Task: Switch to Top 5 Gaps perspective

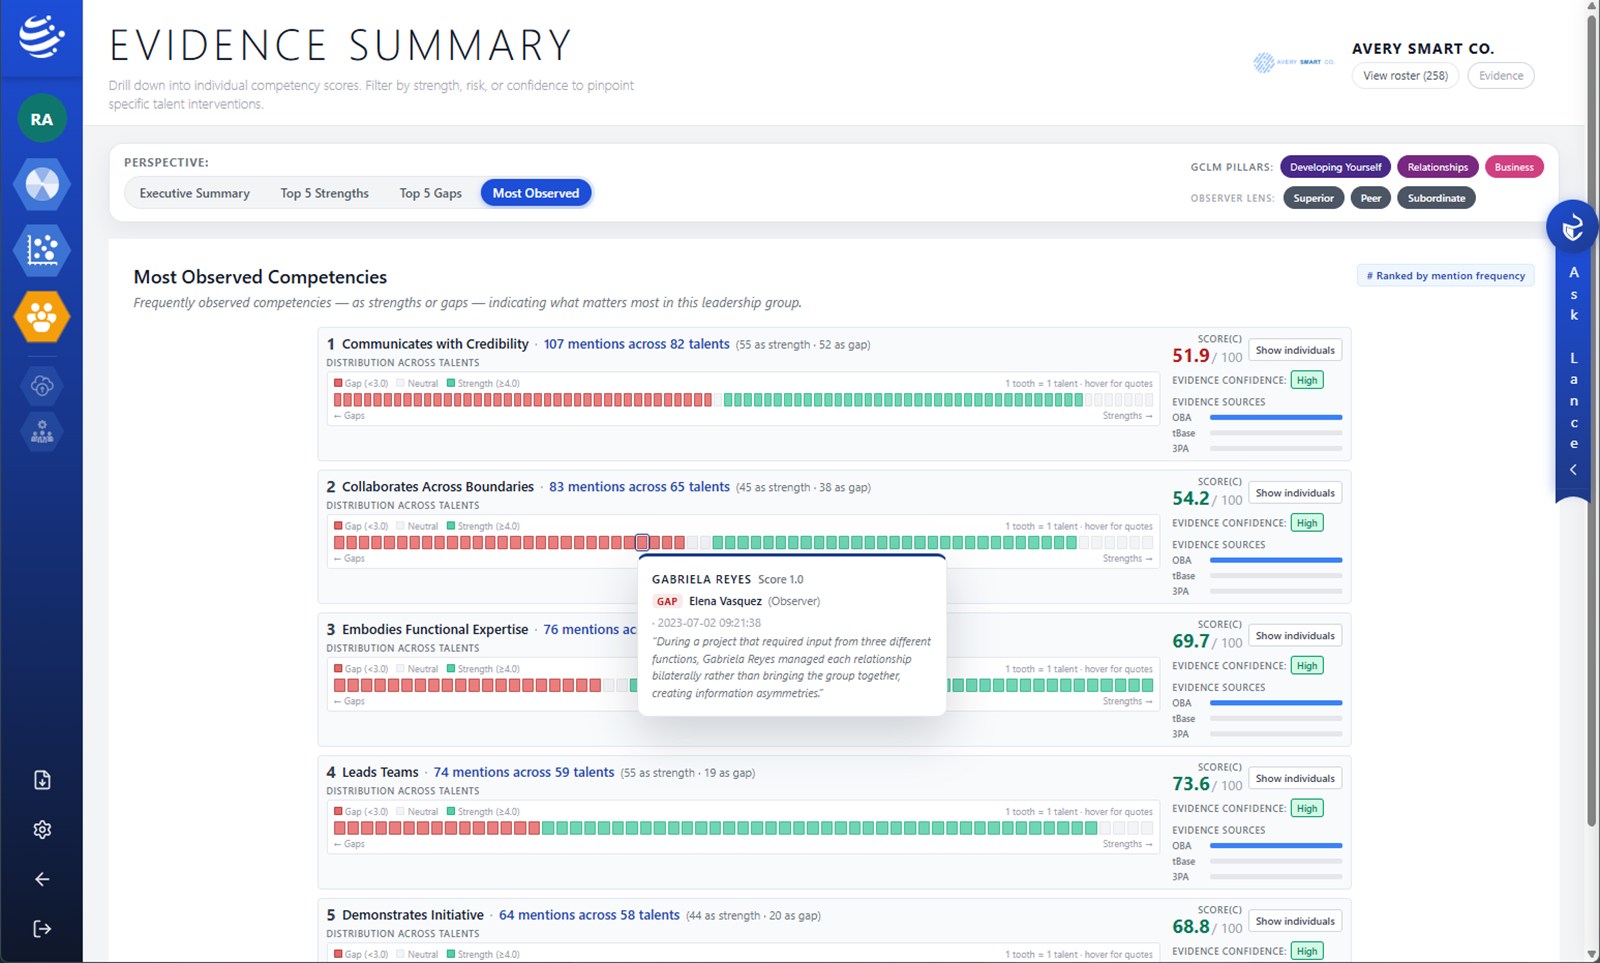Action: pyautogui.click(x=430, y=193)
